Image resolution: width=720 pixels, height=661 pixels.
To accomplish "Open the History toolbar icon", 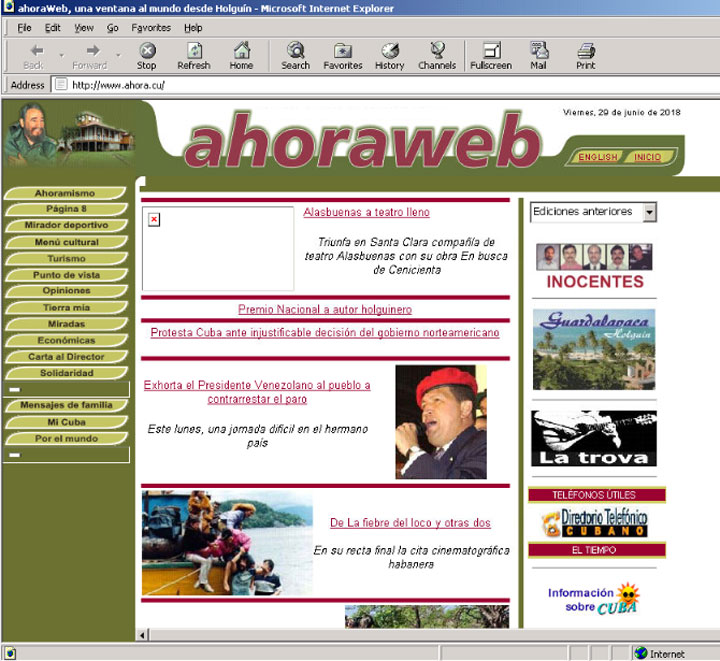I will click(390, 50).
